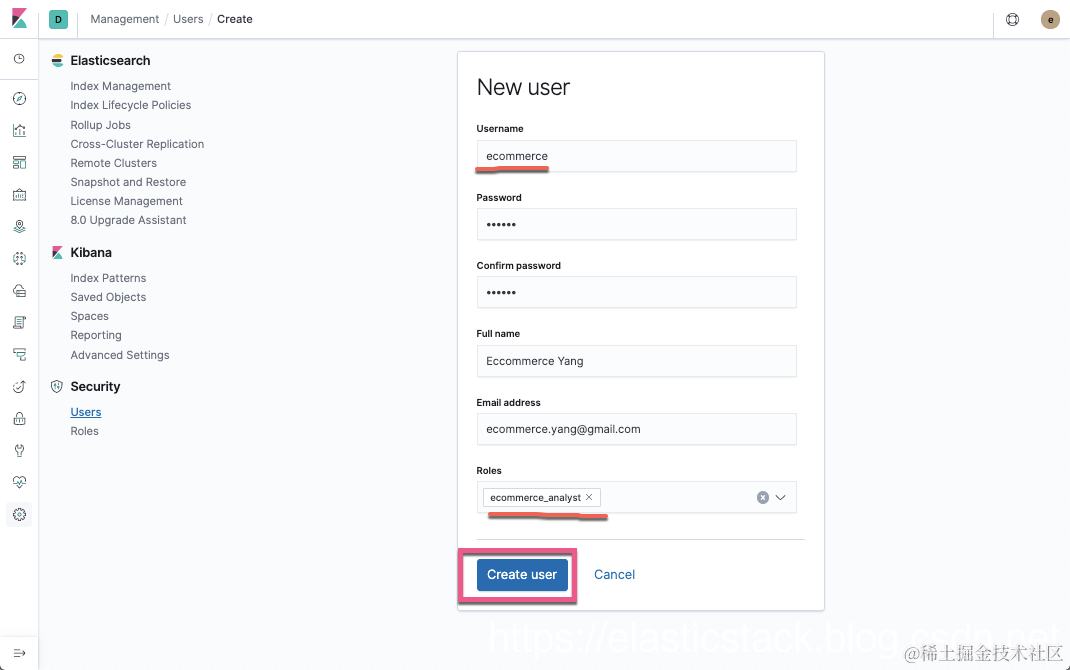This screenshot has height=670, width=1070.
Task: Click the Create user button
Action: [x=522, y=574]
